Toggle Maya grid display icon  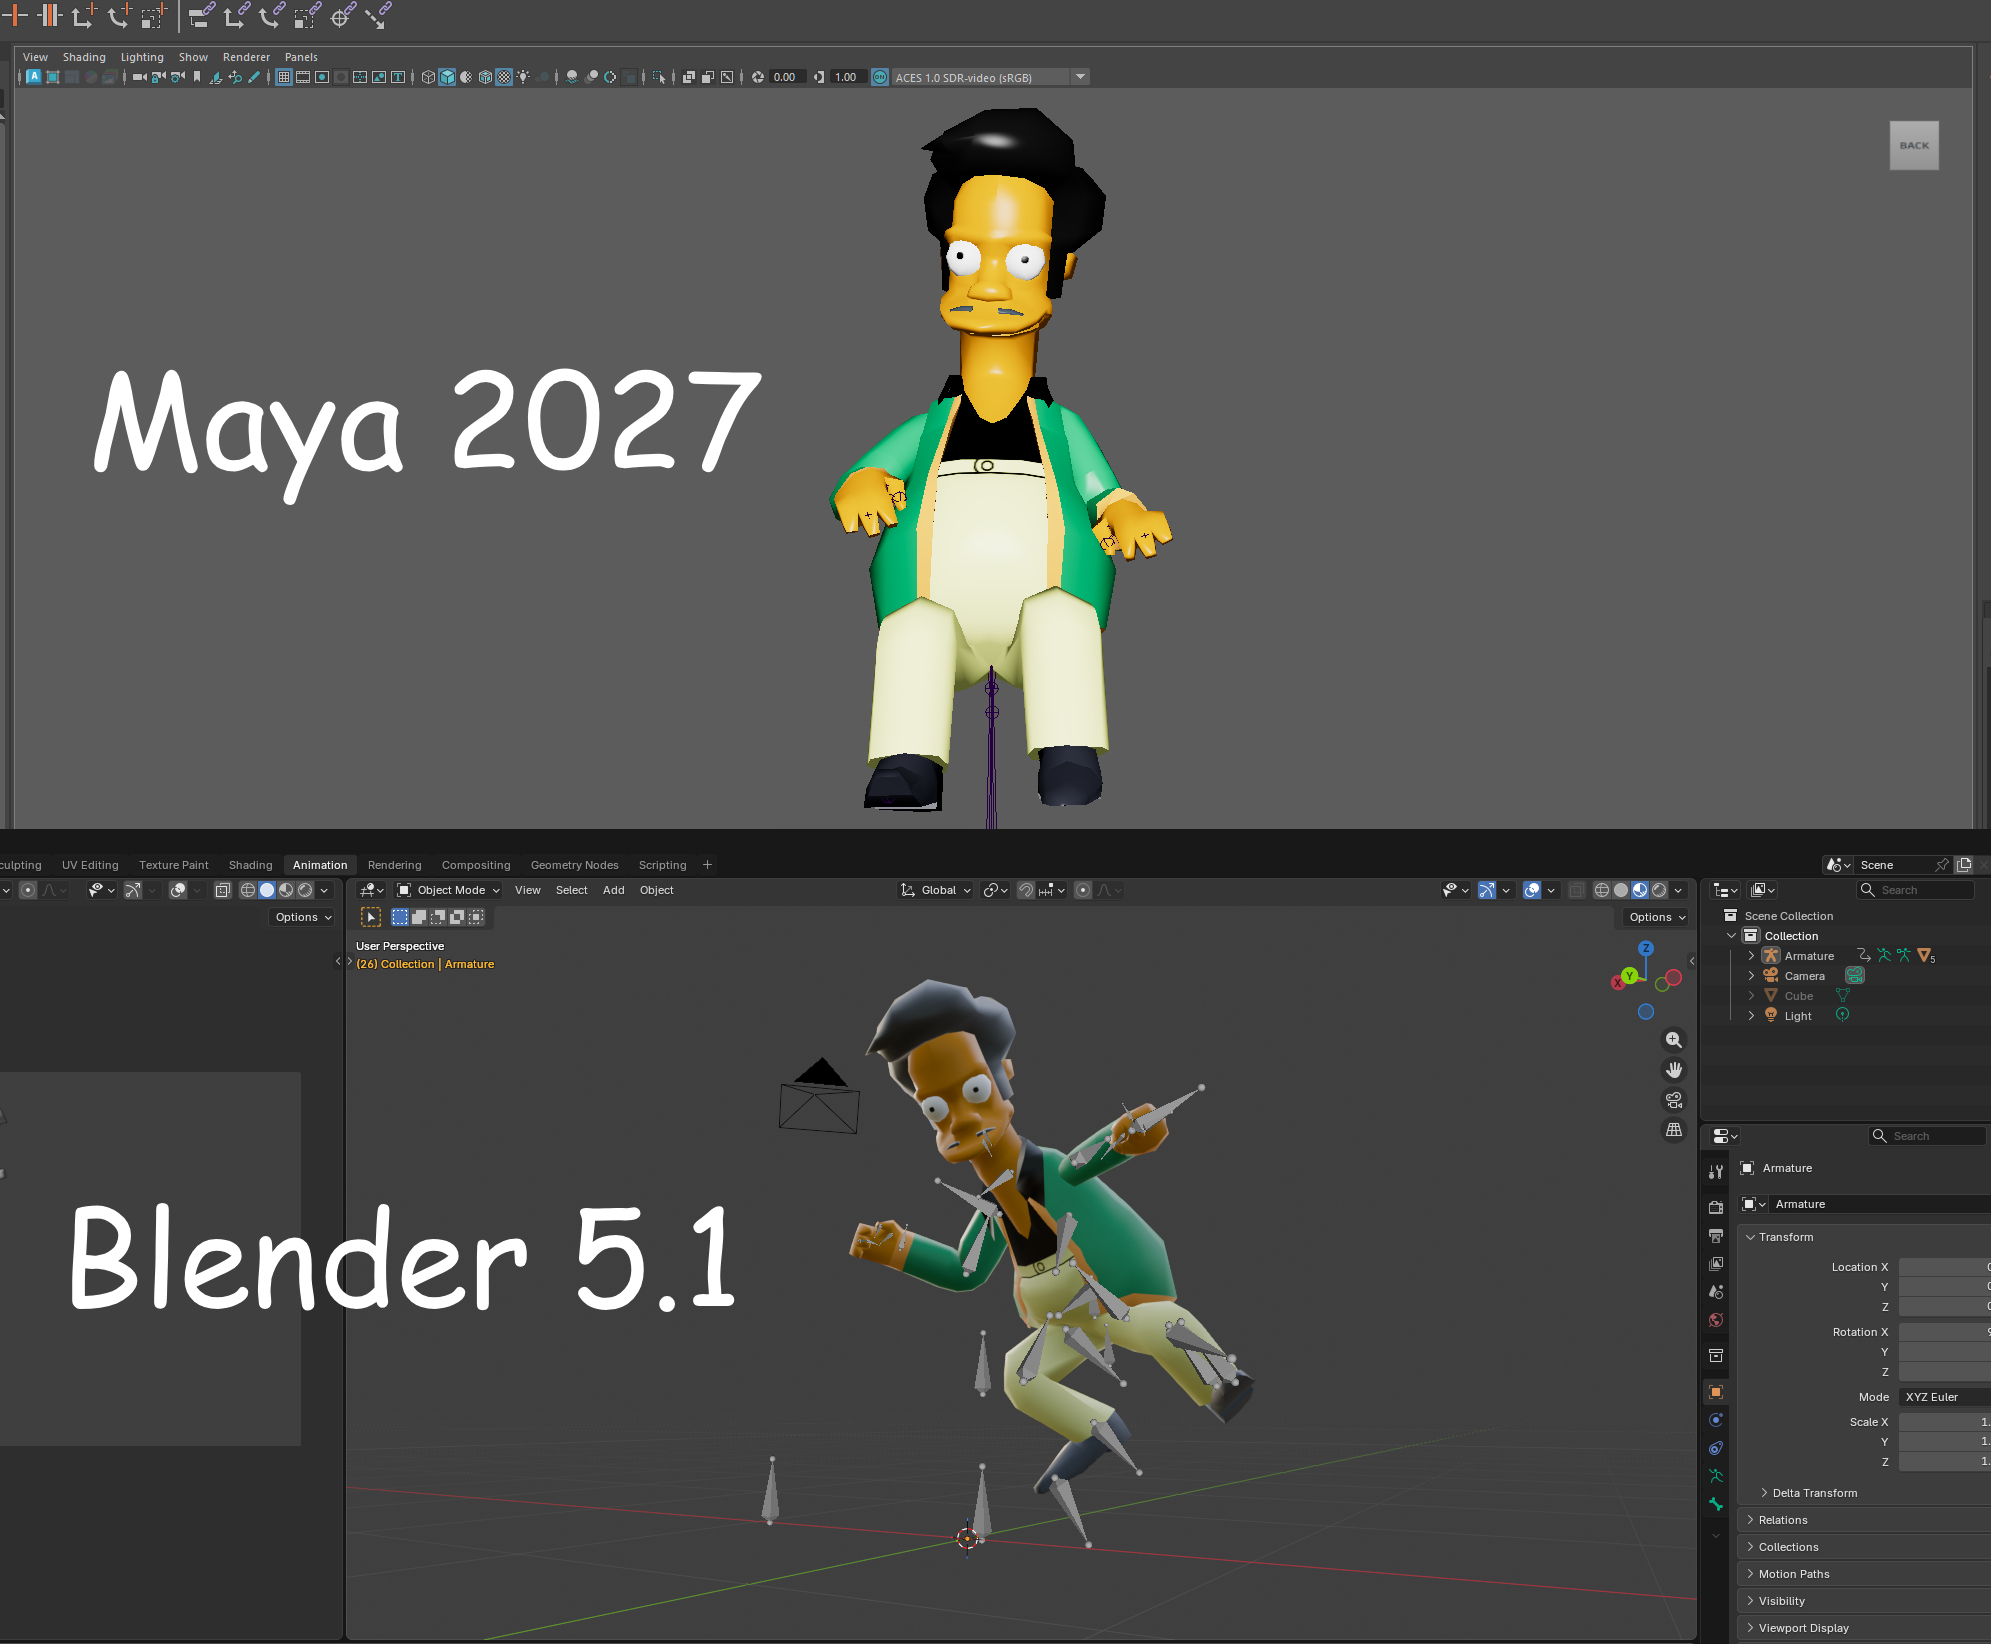point(283,77)
